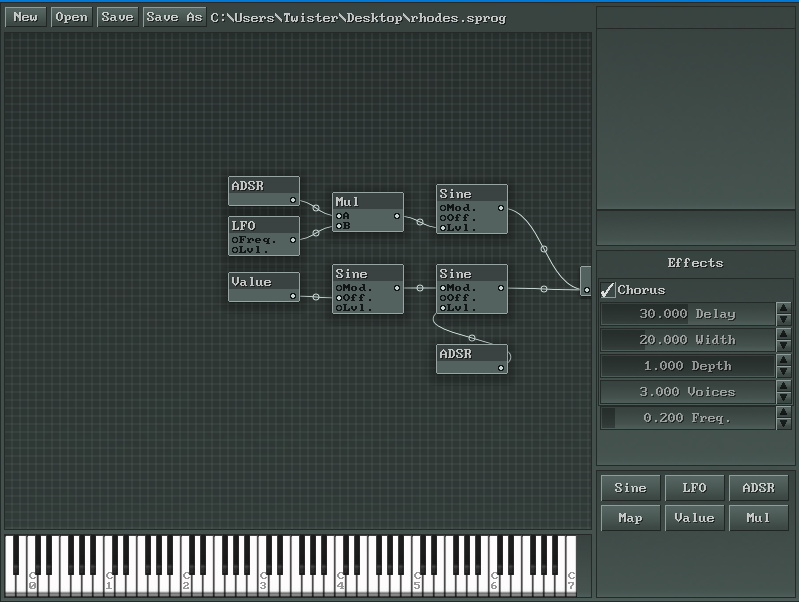Click the New button in top toolbar

point(25,17)
